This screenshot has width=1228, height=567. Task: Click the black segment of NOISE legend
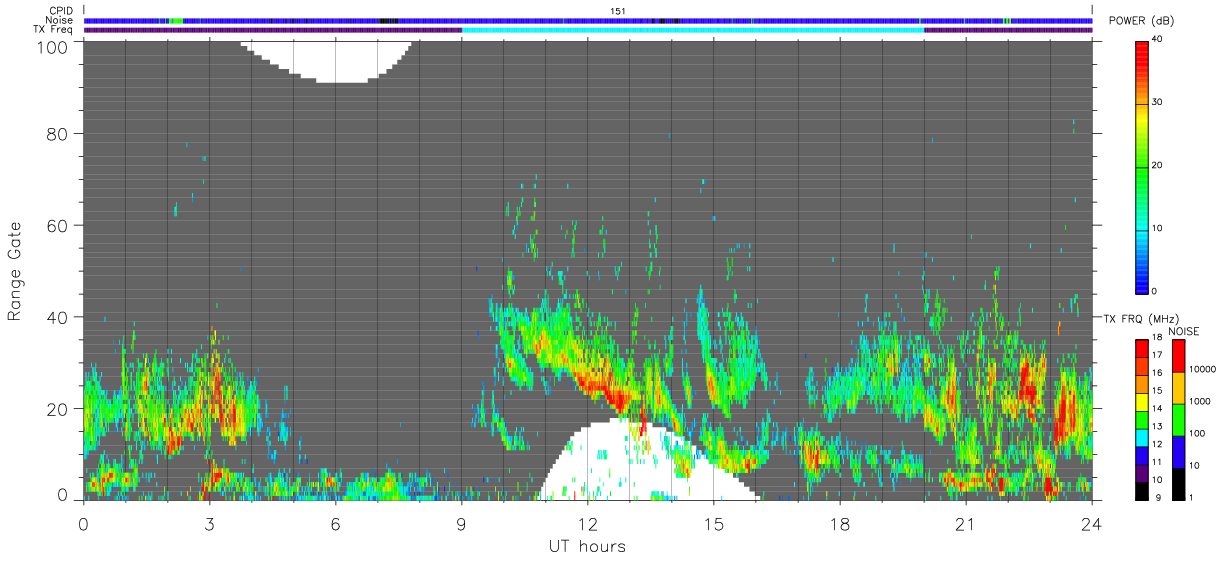point(1179,483)
